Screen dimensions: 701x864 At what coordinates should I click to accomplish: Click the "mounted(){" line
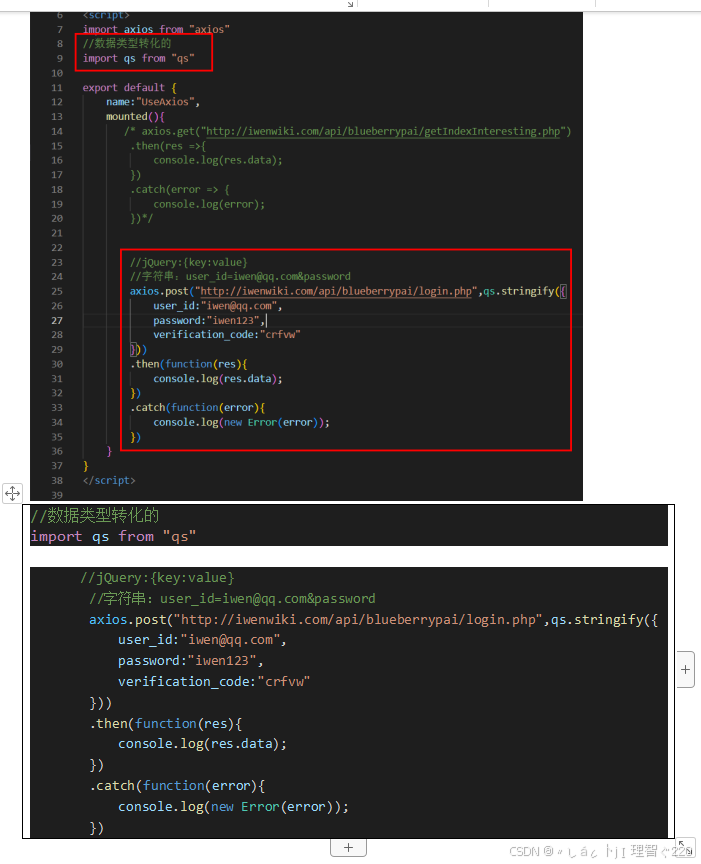(x=135, y=116)
